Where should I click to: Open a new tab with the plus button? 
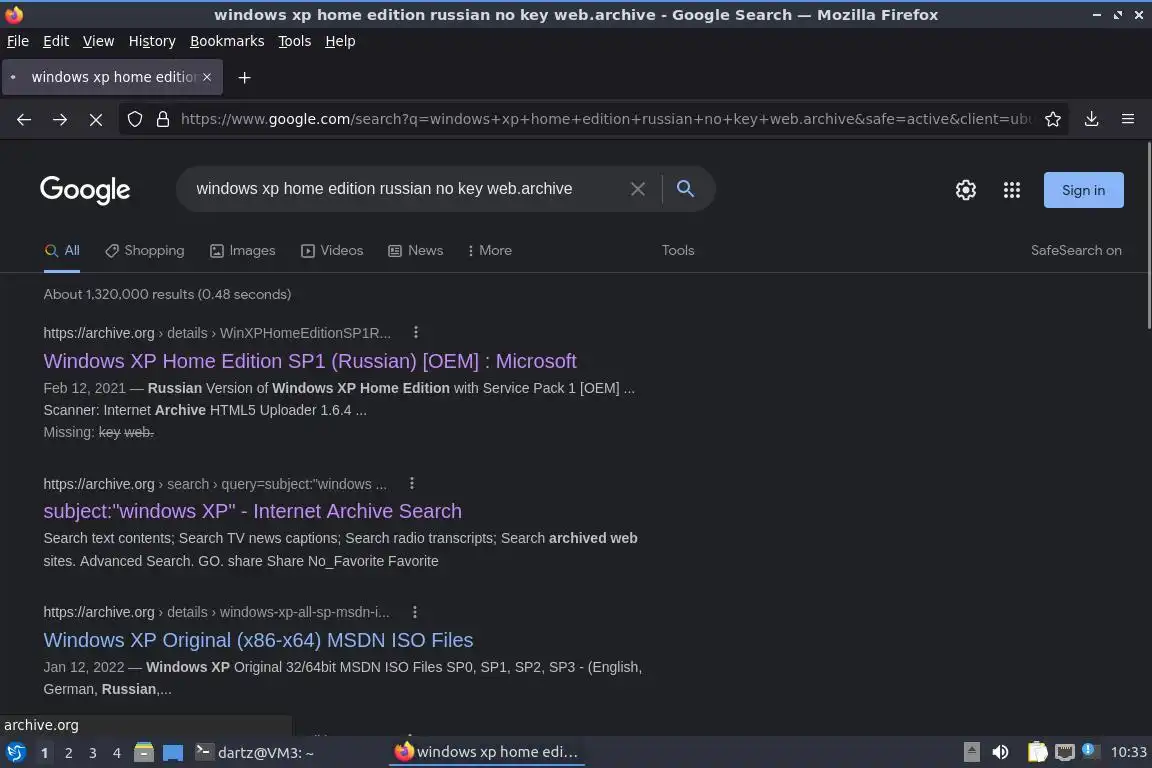pos(245,77)
